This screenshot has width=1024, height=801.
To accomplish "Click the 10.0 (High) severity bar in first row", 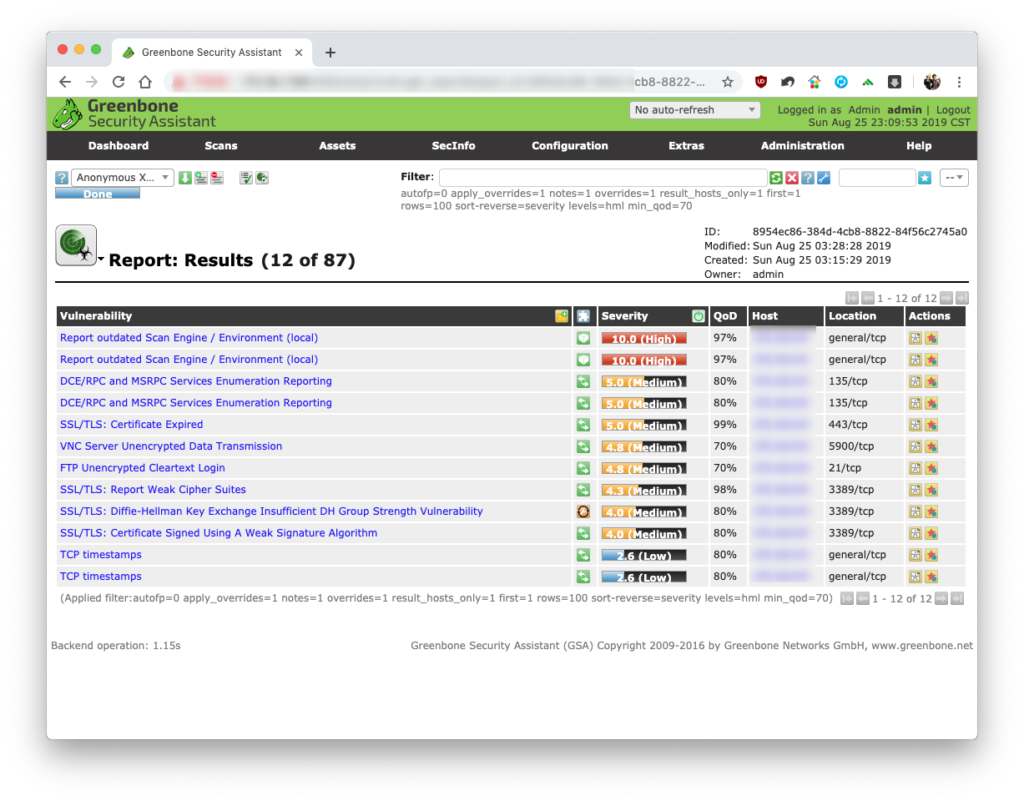I will pyautogui.click(x=643, y=338).
